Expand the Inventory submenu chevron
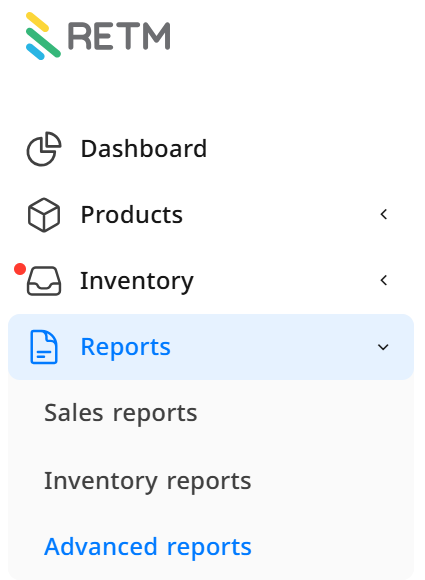 [x=384, y=280]
